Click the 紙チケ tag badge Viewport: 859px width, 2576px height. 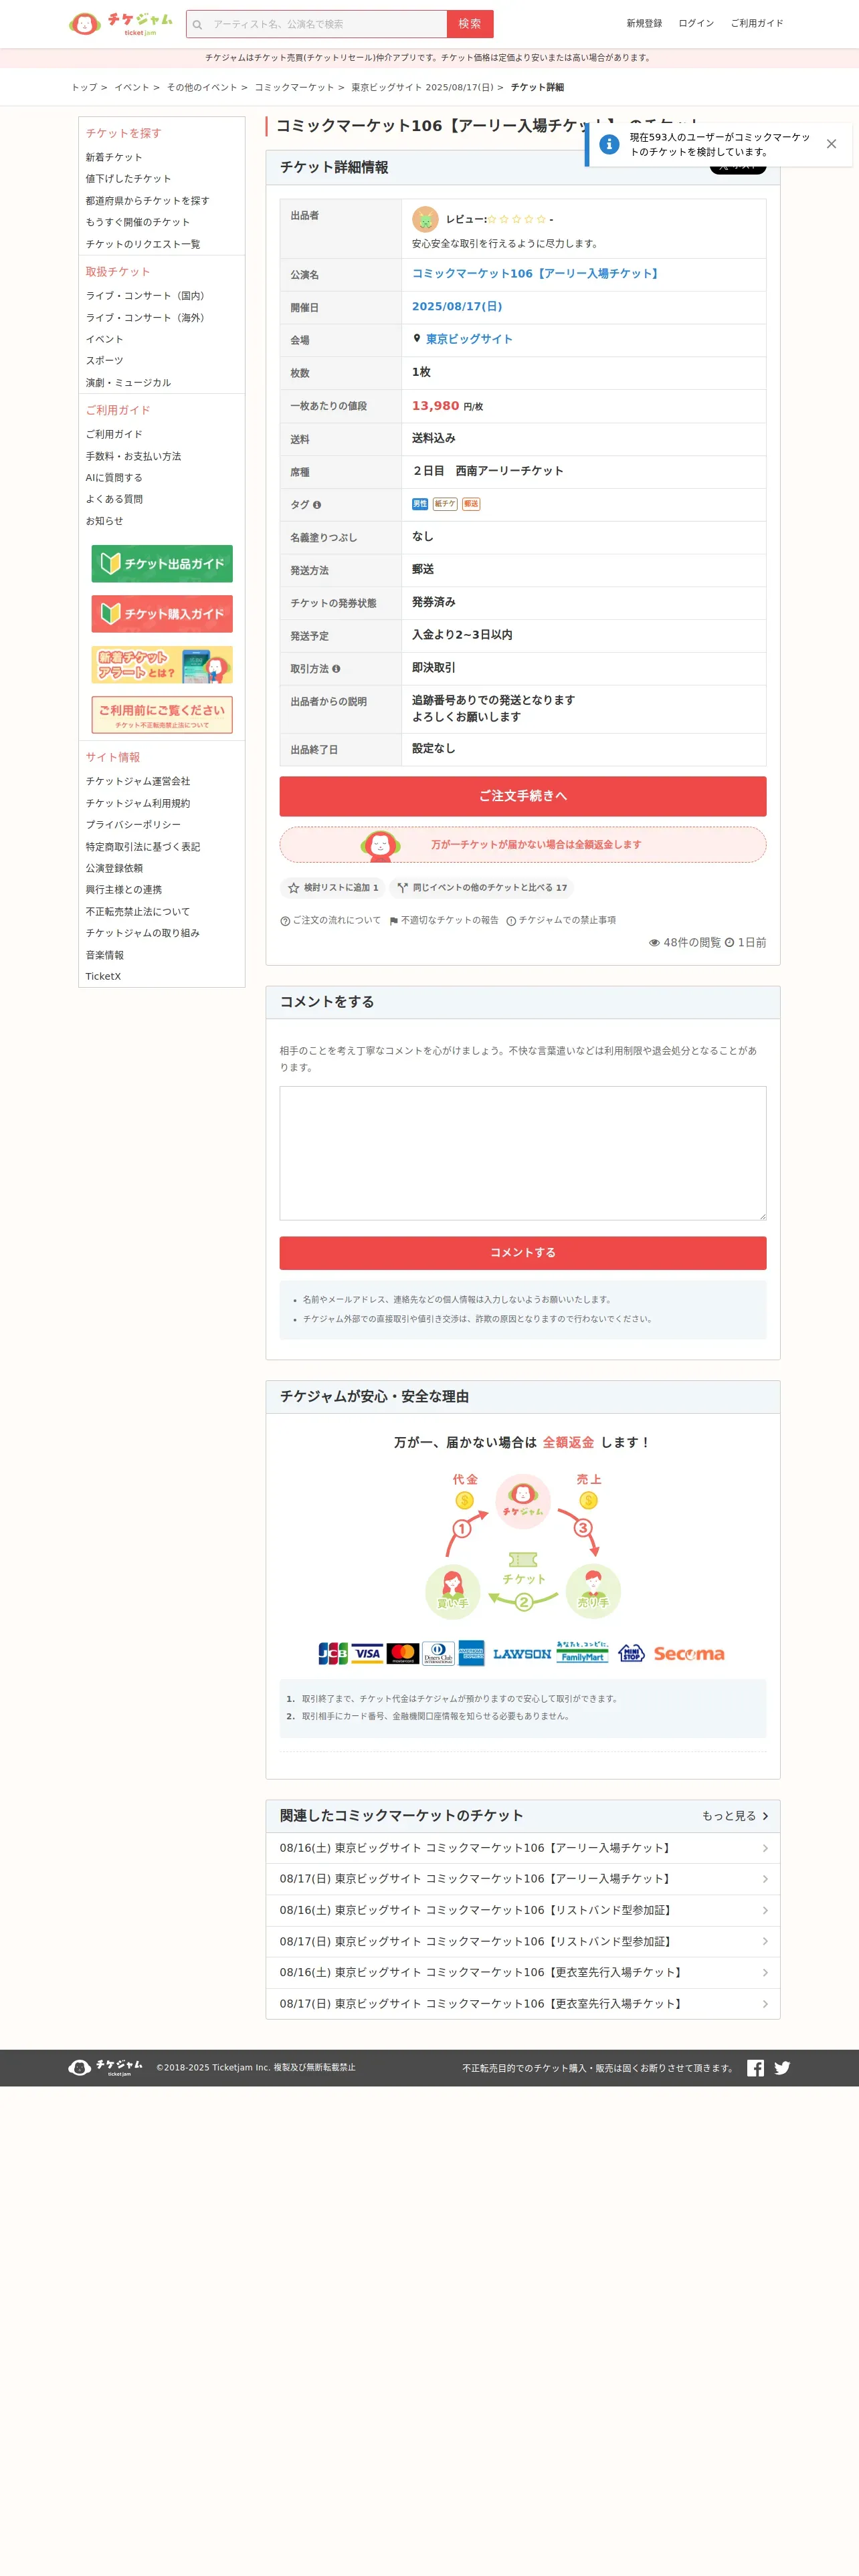[445, 504]
